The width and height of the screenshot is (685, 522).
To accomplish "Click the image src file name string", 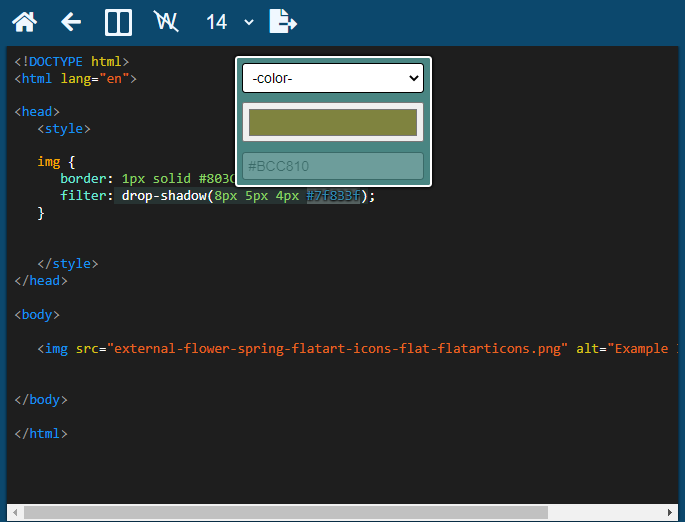I will tap(337, 349).
